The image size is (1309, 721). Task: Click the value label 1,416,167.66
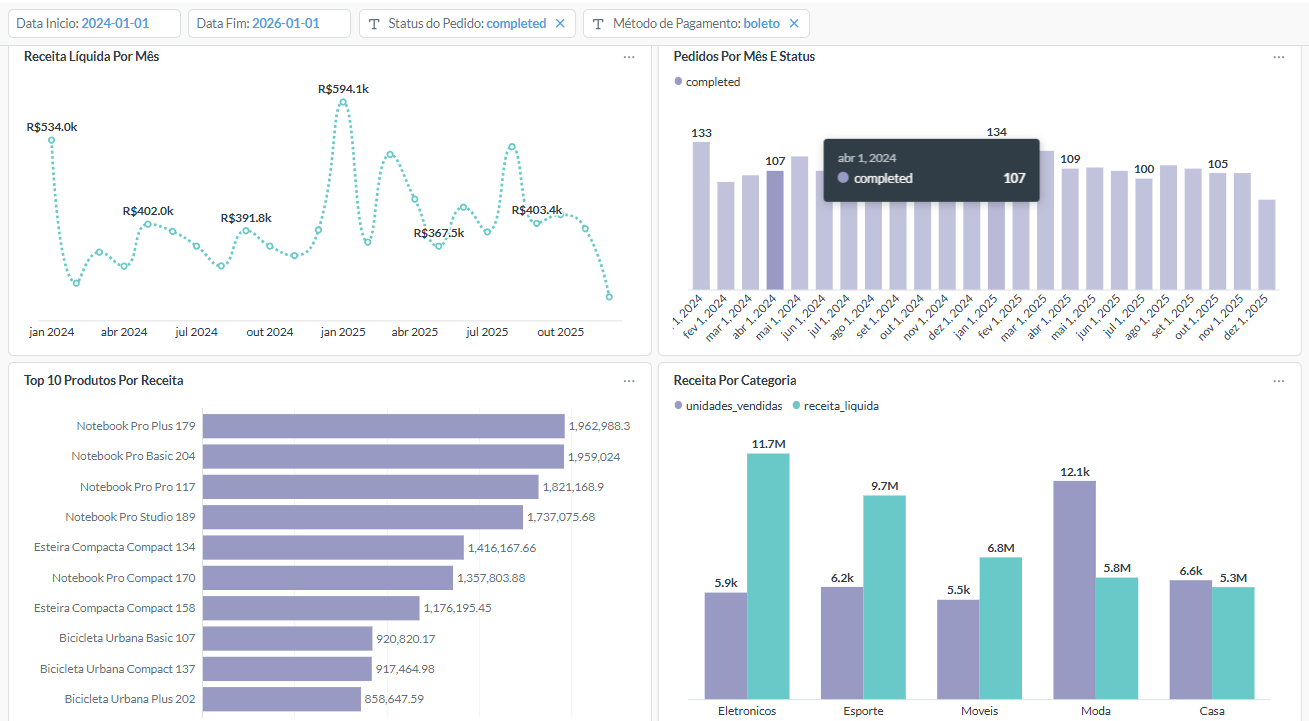tap(502, 548)
